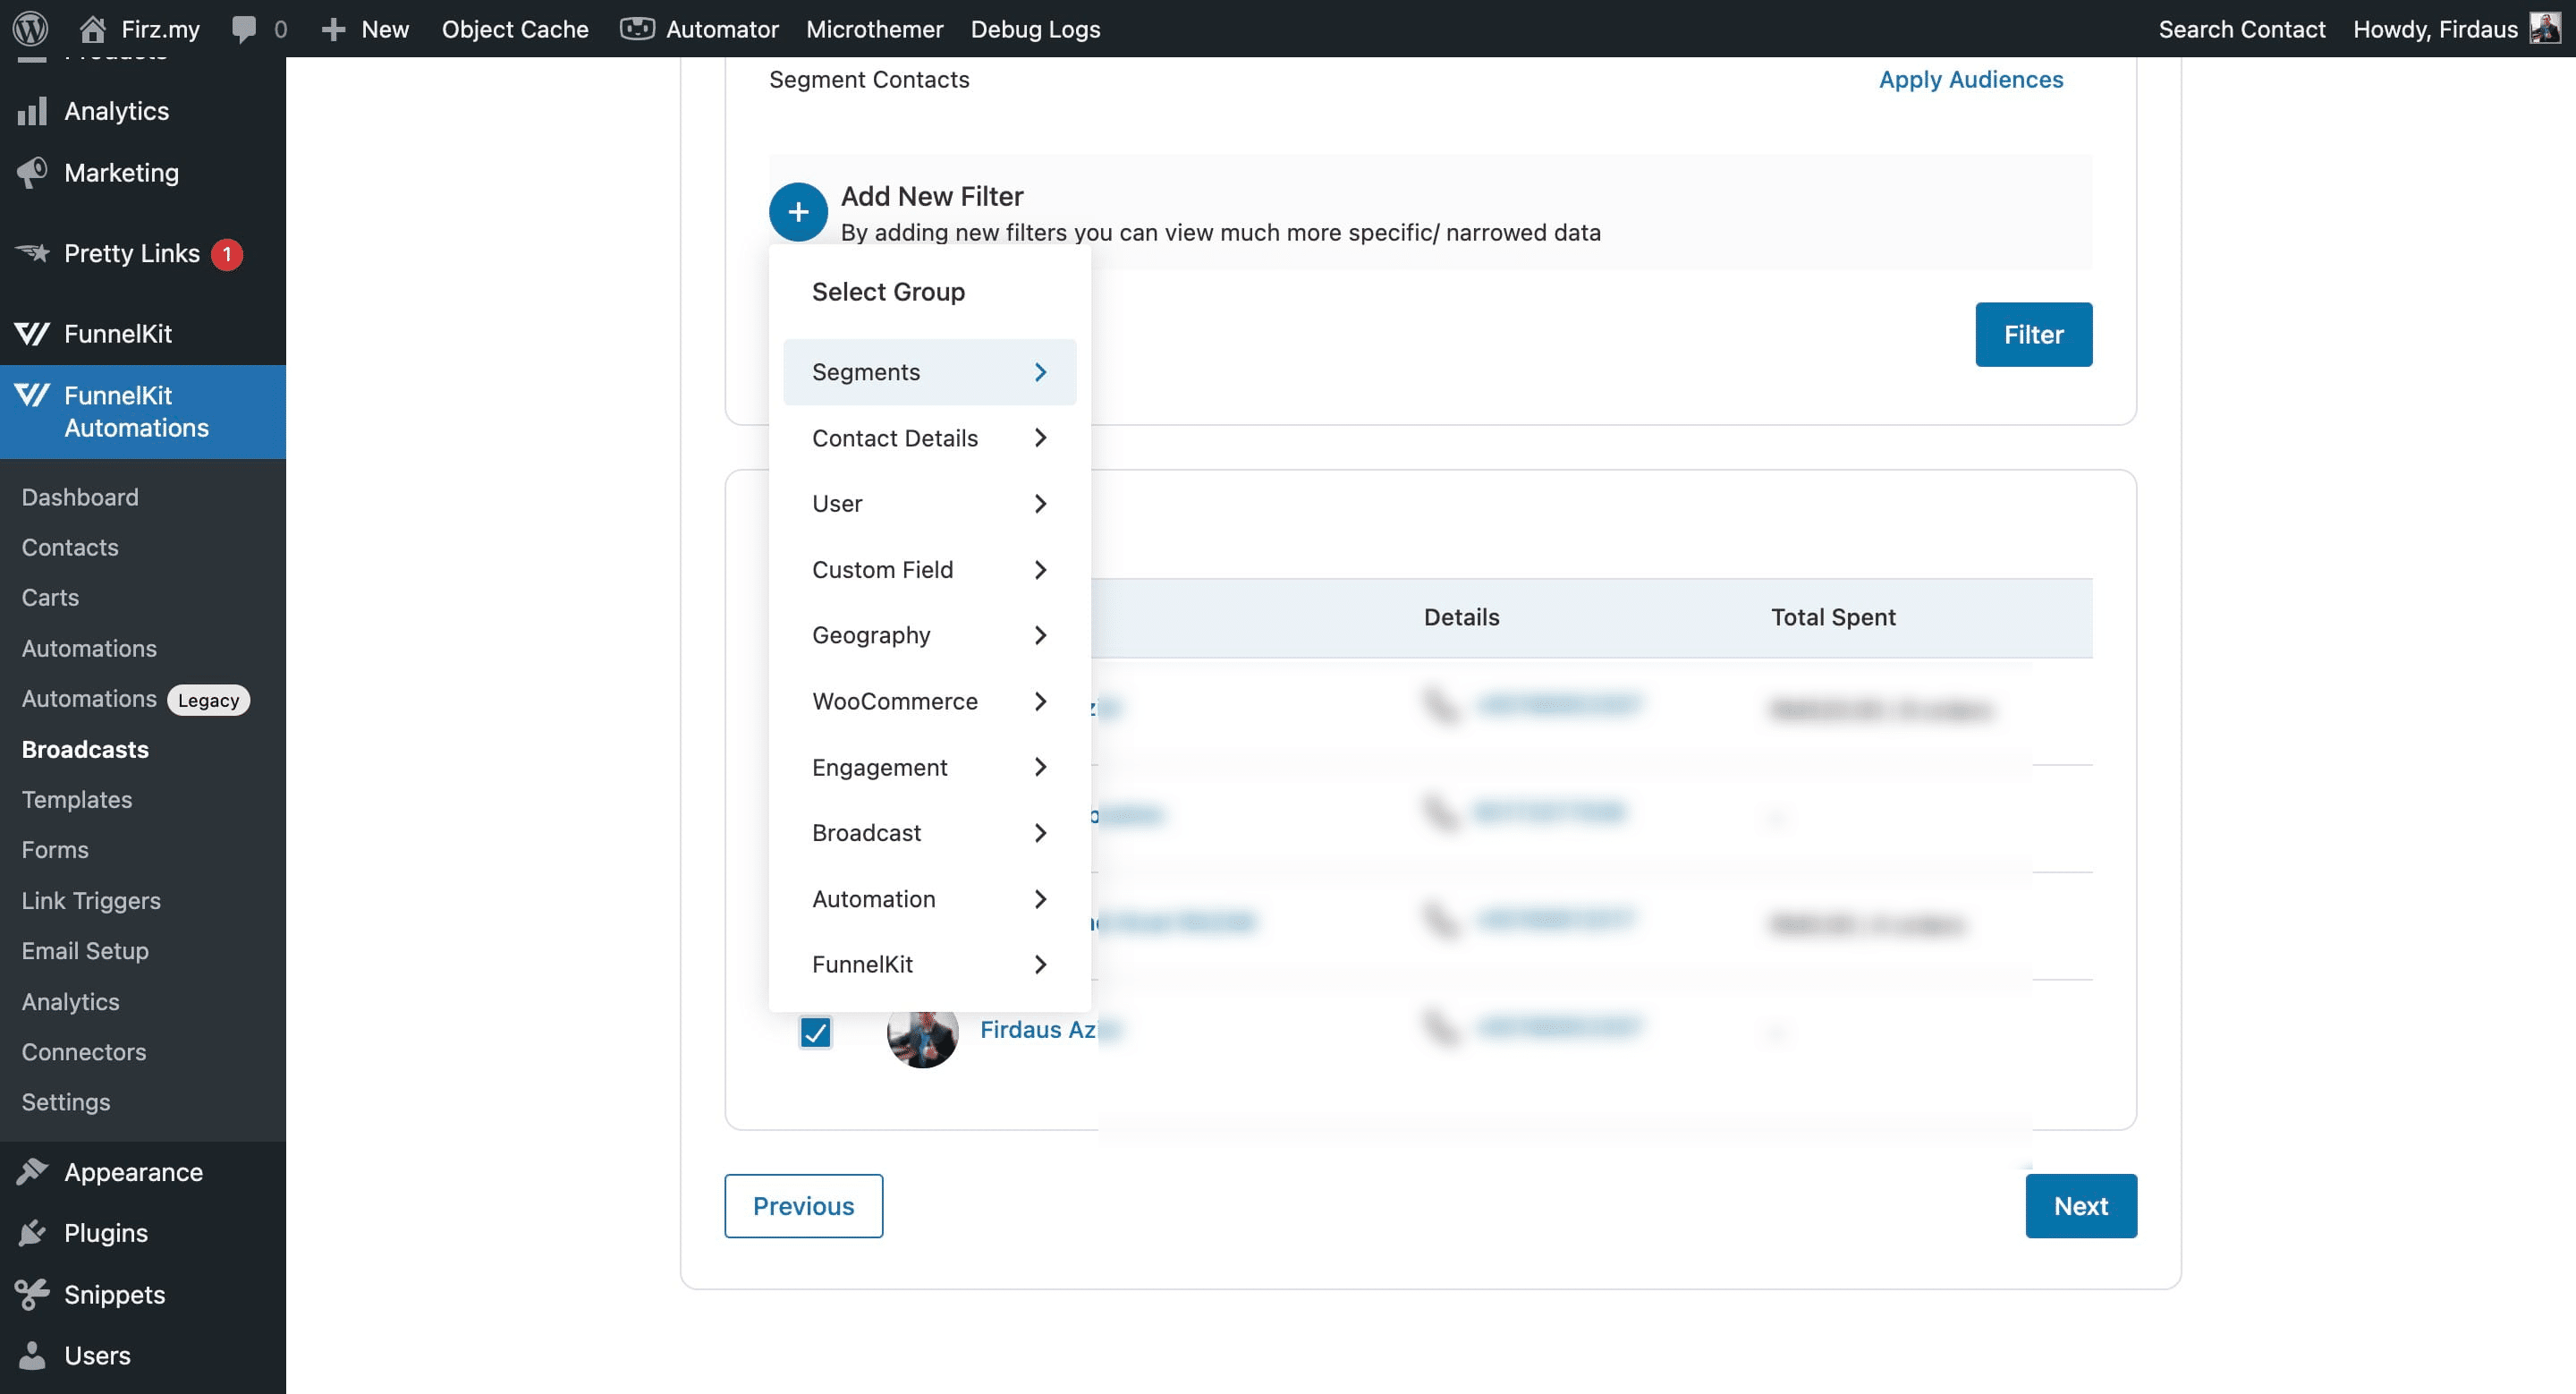Click the blue Add New Filter plus button
This screenshot has height=1394, width=2576.
(x=798, y=212)
